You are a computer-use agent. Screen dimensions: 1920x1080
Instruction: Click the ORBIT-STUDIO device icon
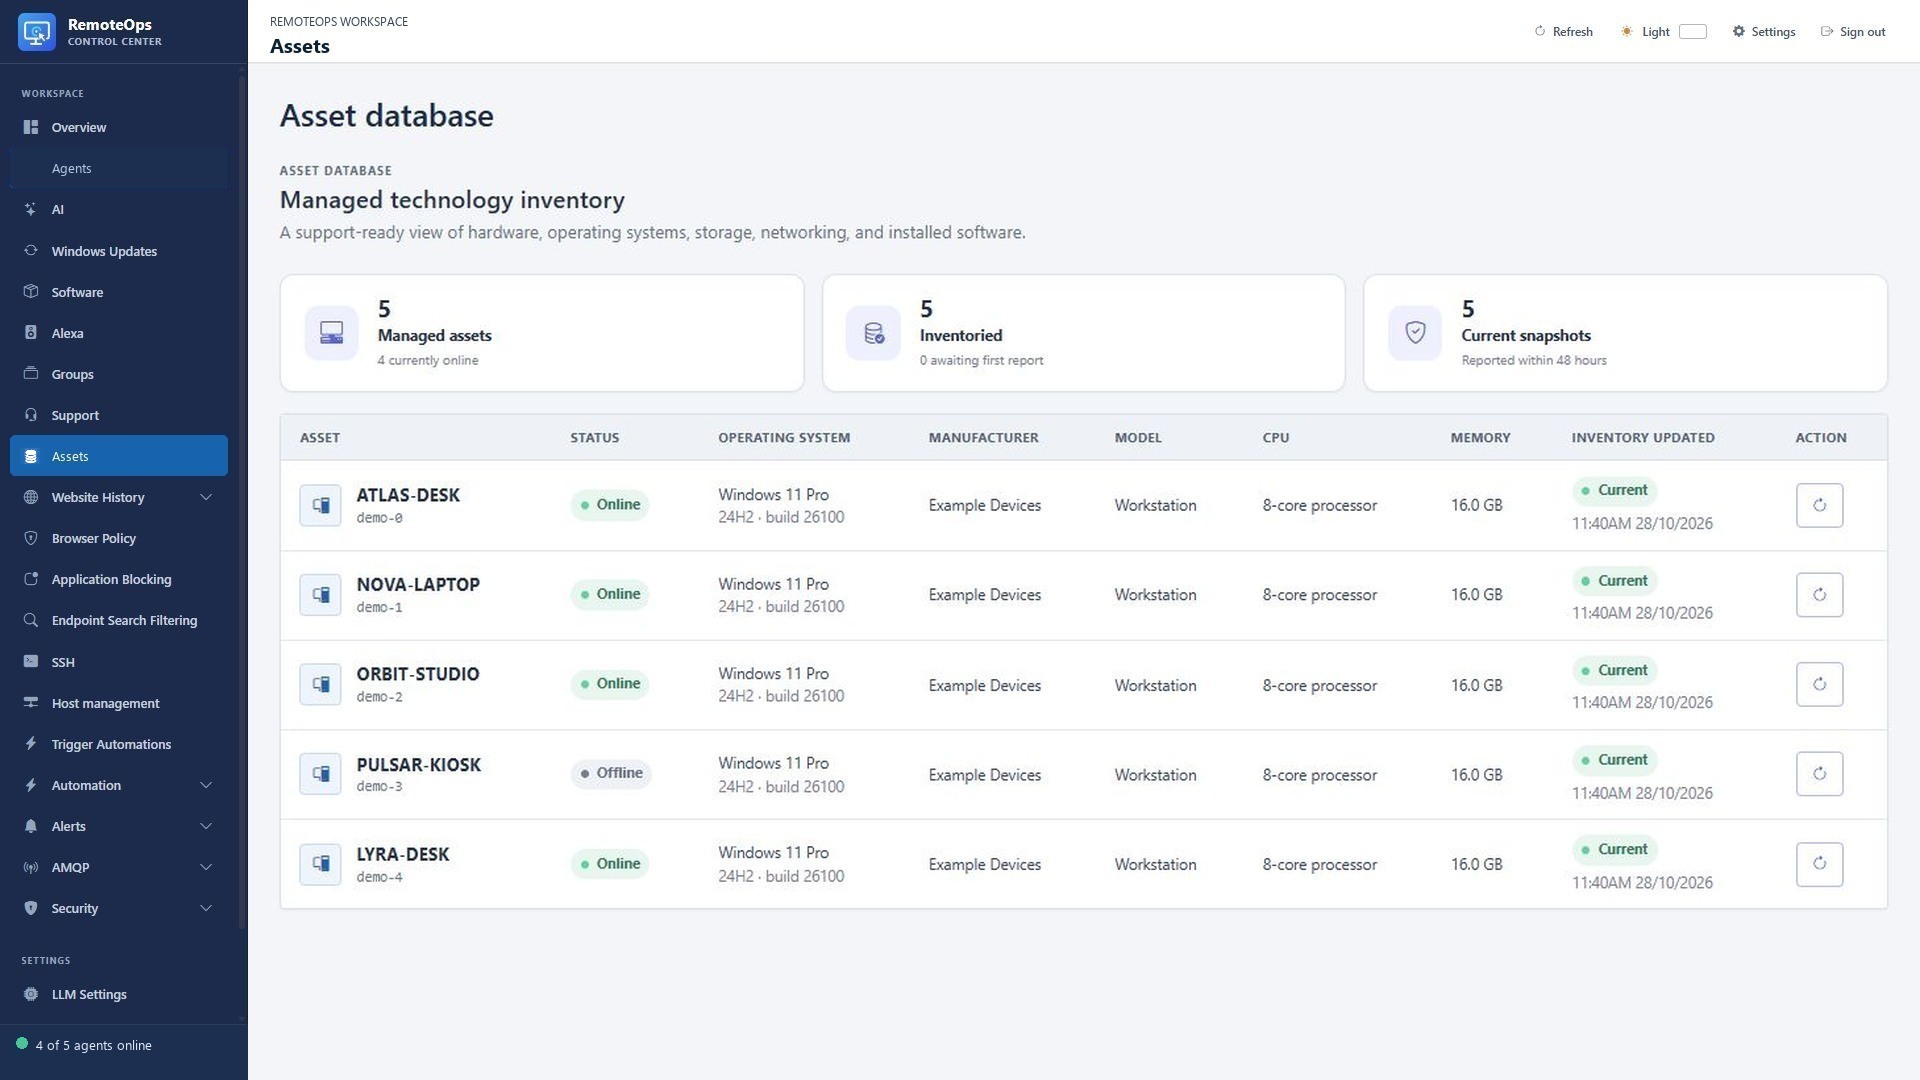(320, 685)
